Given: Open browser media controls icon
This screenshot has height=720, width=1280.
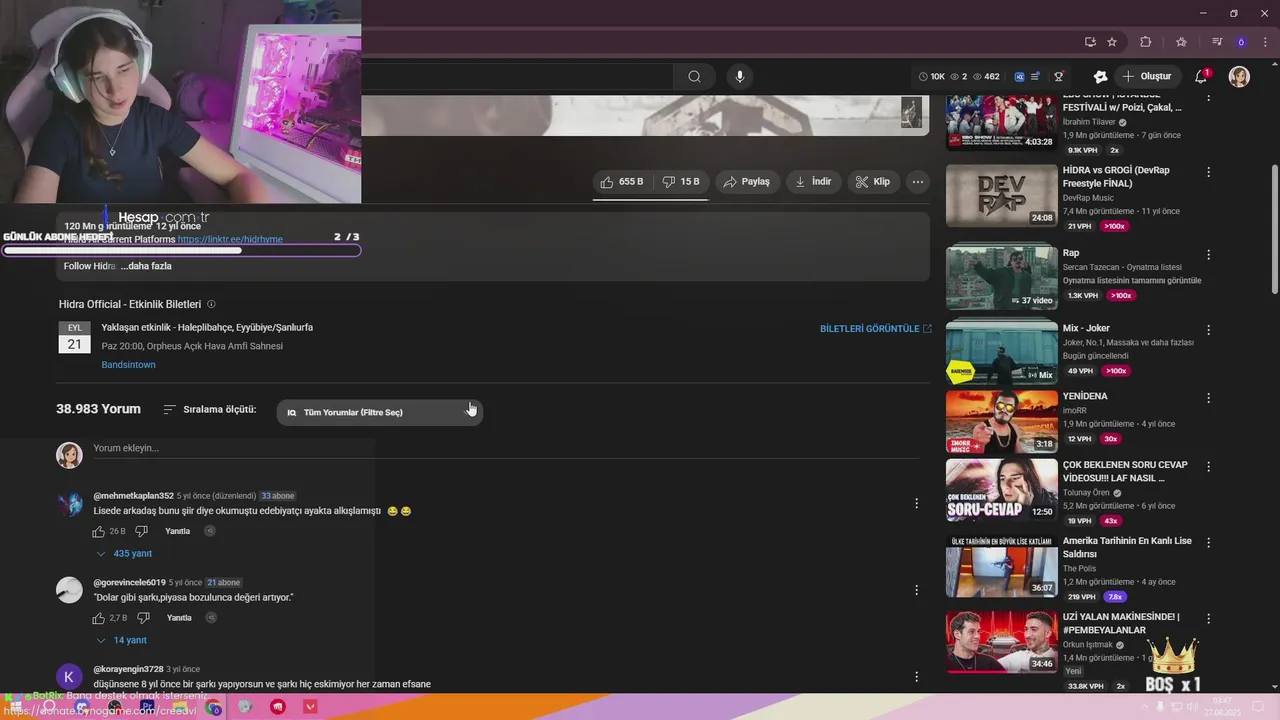Looking at the screenshot, I should (x=1217, y=42).
